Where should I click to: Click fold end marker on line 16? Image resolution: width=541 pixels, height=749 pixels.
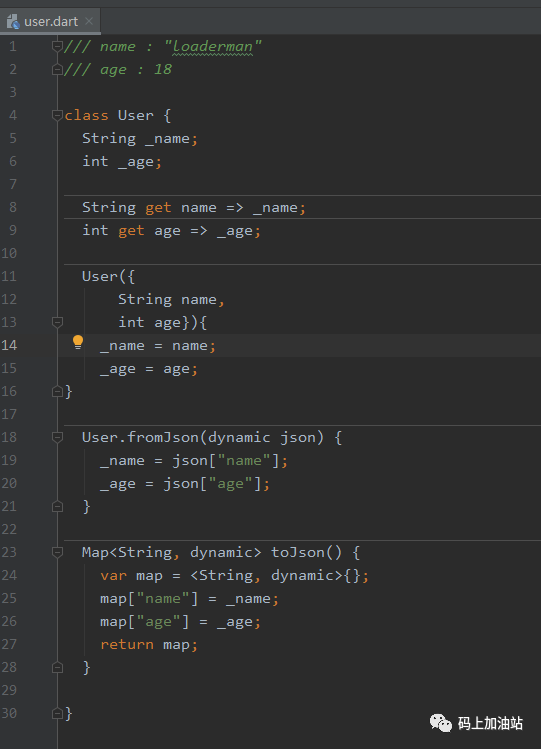click(x=57, y=392)
